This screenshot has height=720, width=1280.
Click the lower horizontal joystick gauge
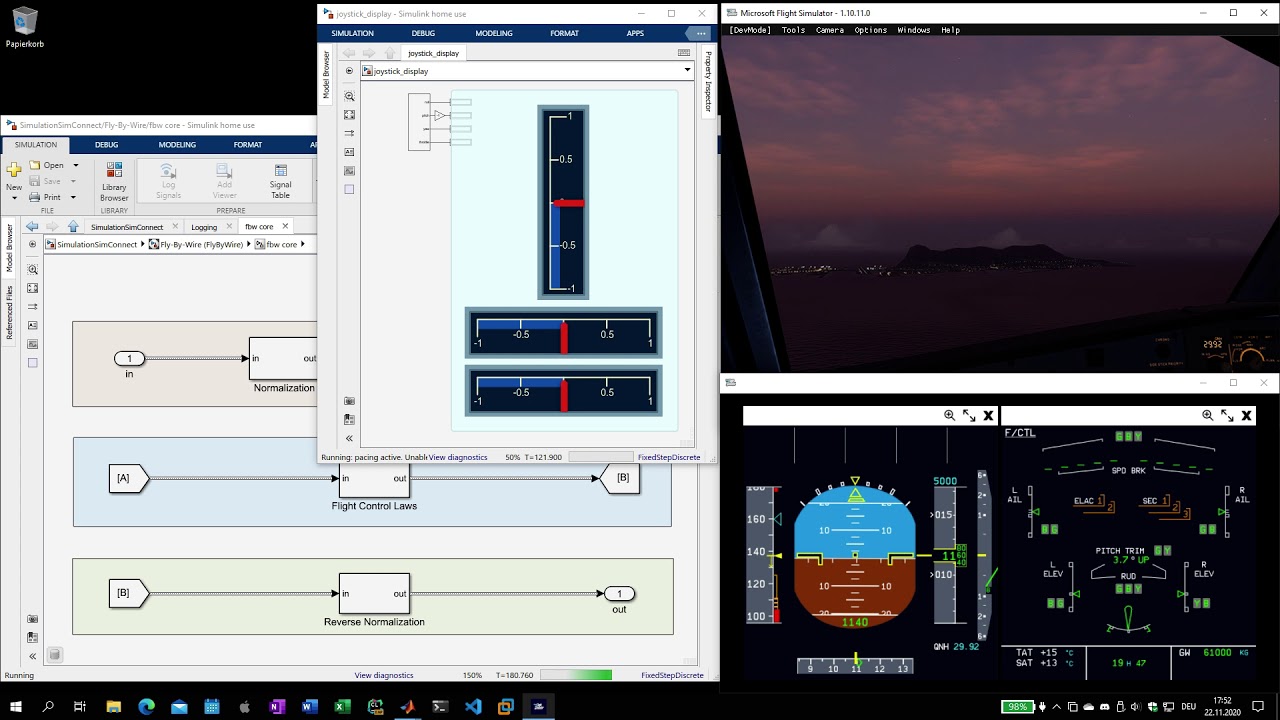[563, 391]
